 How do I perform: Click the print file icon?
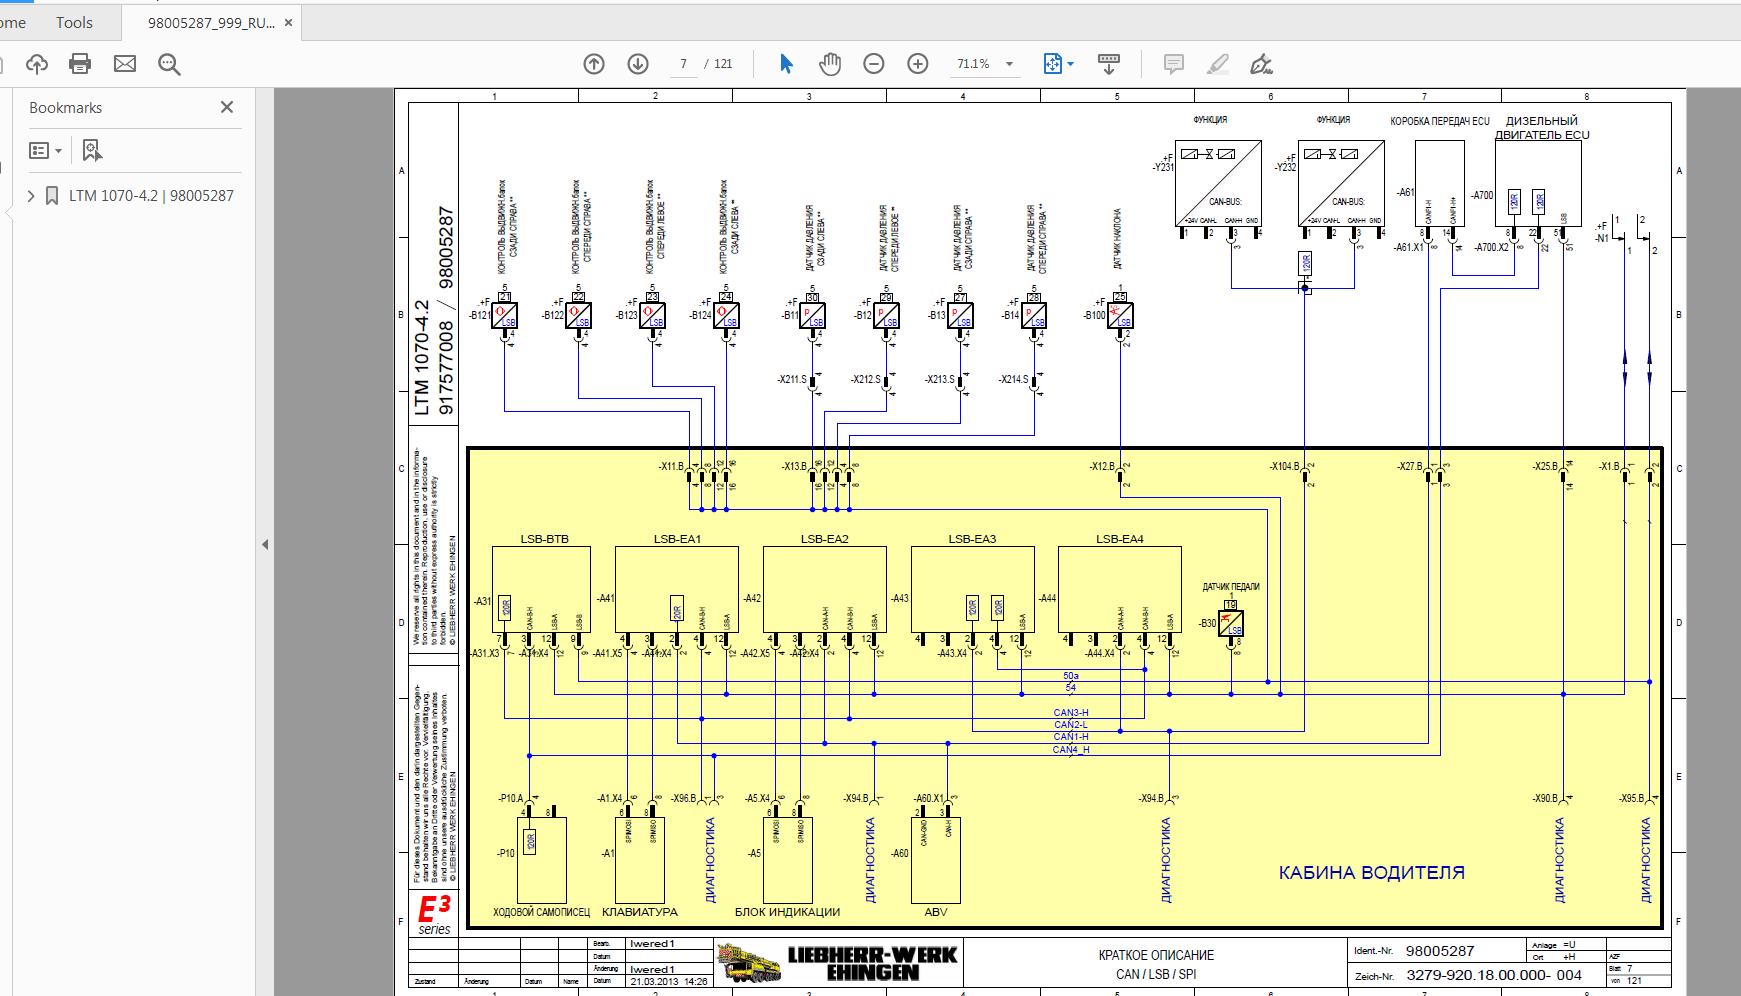tap(80, 64)
